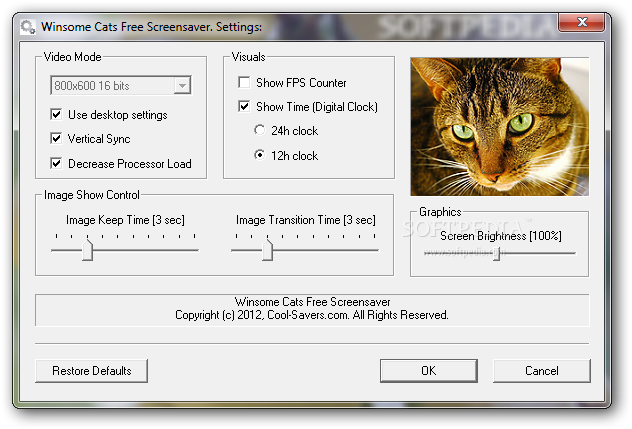
Task: Click the cat preview image
Action: tap(499, 127)
